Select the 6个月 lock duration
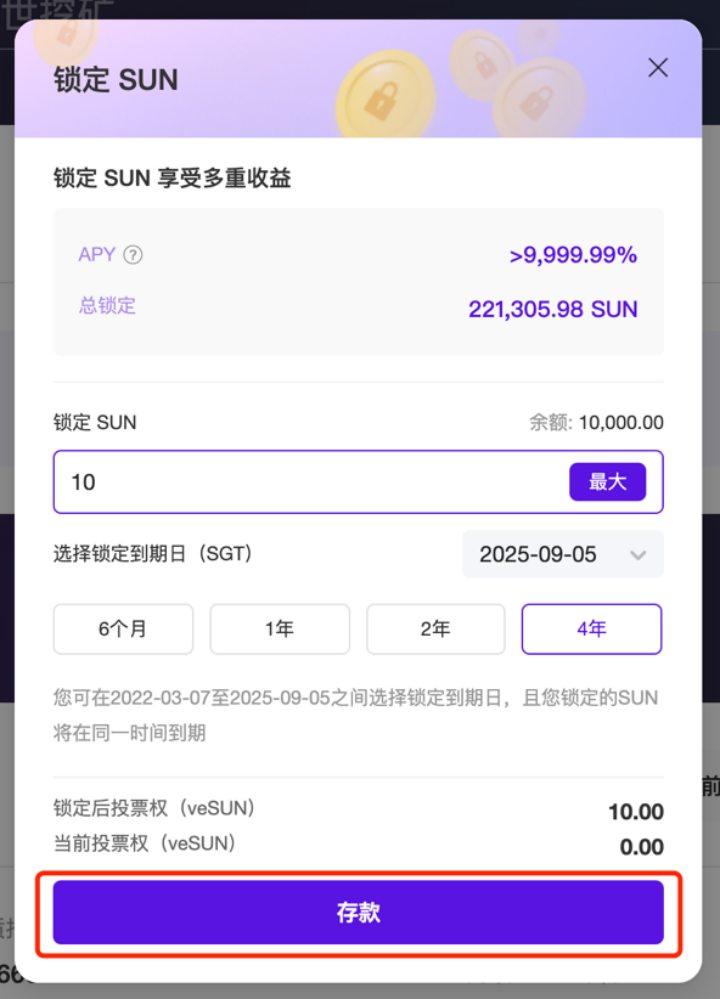The width and height of the screenshot is (720, 999). 123,629
